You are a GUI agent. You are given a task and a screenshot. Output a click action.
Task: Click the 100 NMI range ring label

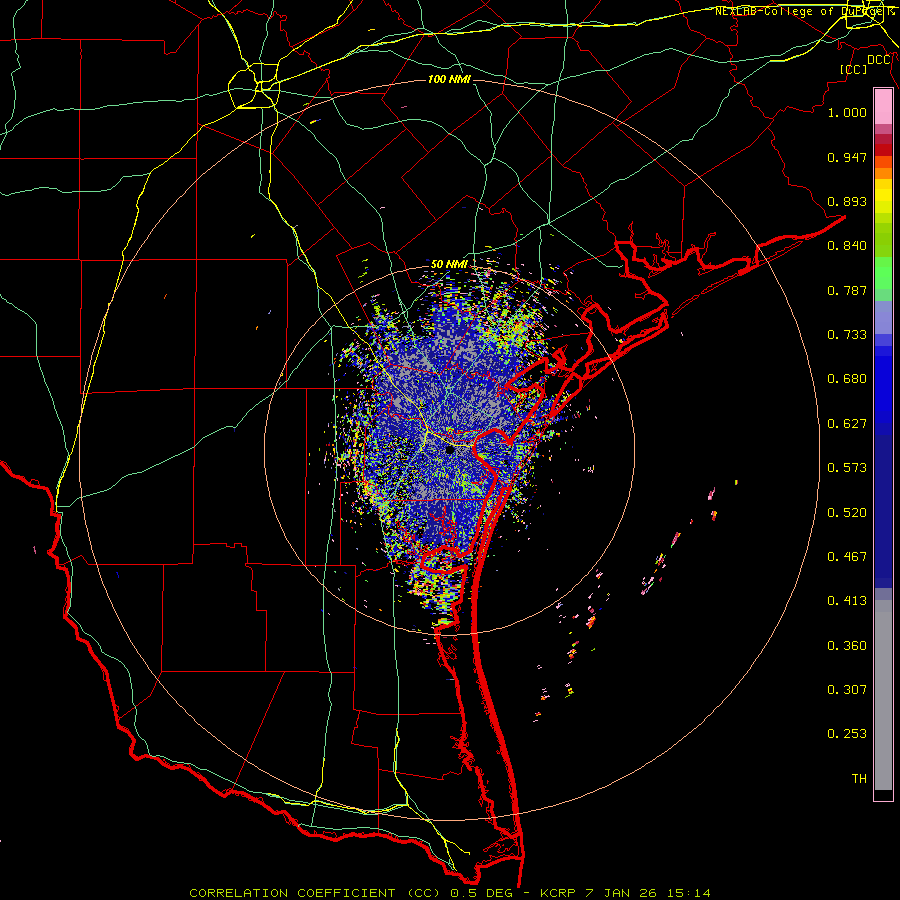click(x=449, y=79)
